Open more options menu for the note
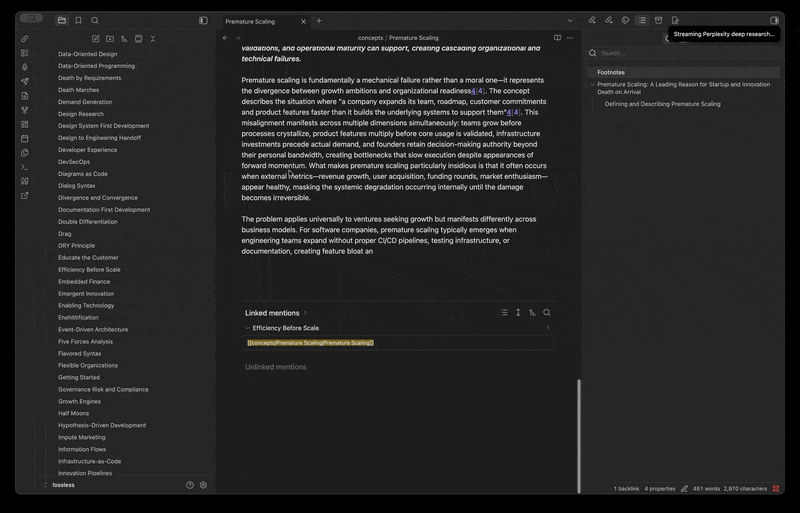The width and height of the screenshot is (800, 513). click(x=570, y=38)
